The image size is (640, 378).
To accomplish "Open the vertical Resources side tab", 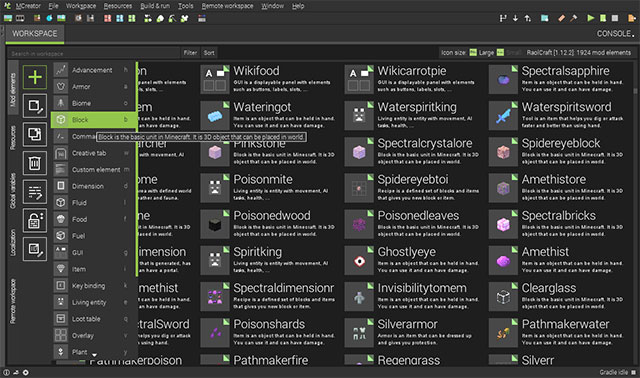I will tap(13, 138).
